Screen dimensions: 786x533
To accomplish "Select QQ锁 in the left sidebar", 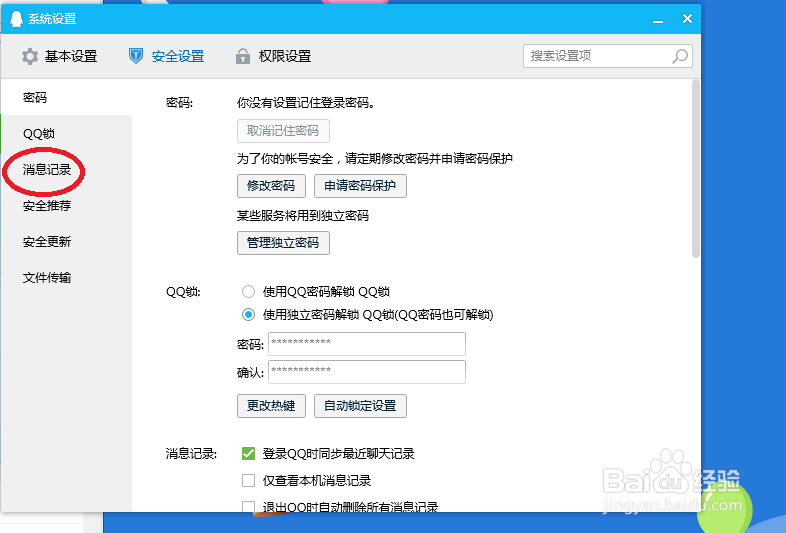I will [66, 133].
